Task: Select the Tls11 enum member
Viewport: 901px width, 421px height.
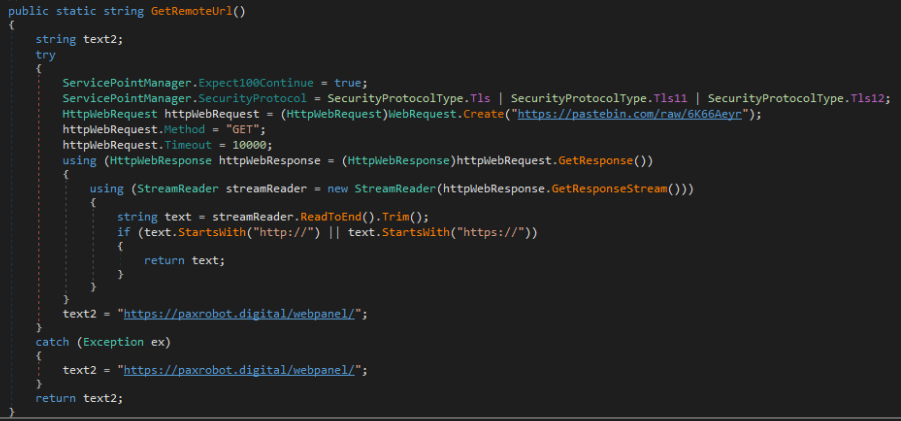Action: (x=669, y=98)
